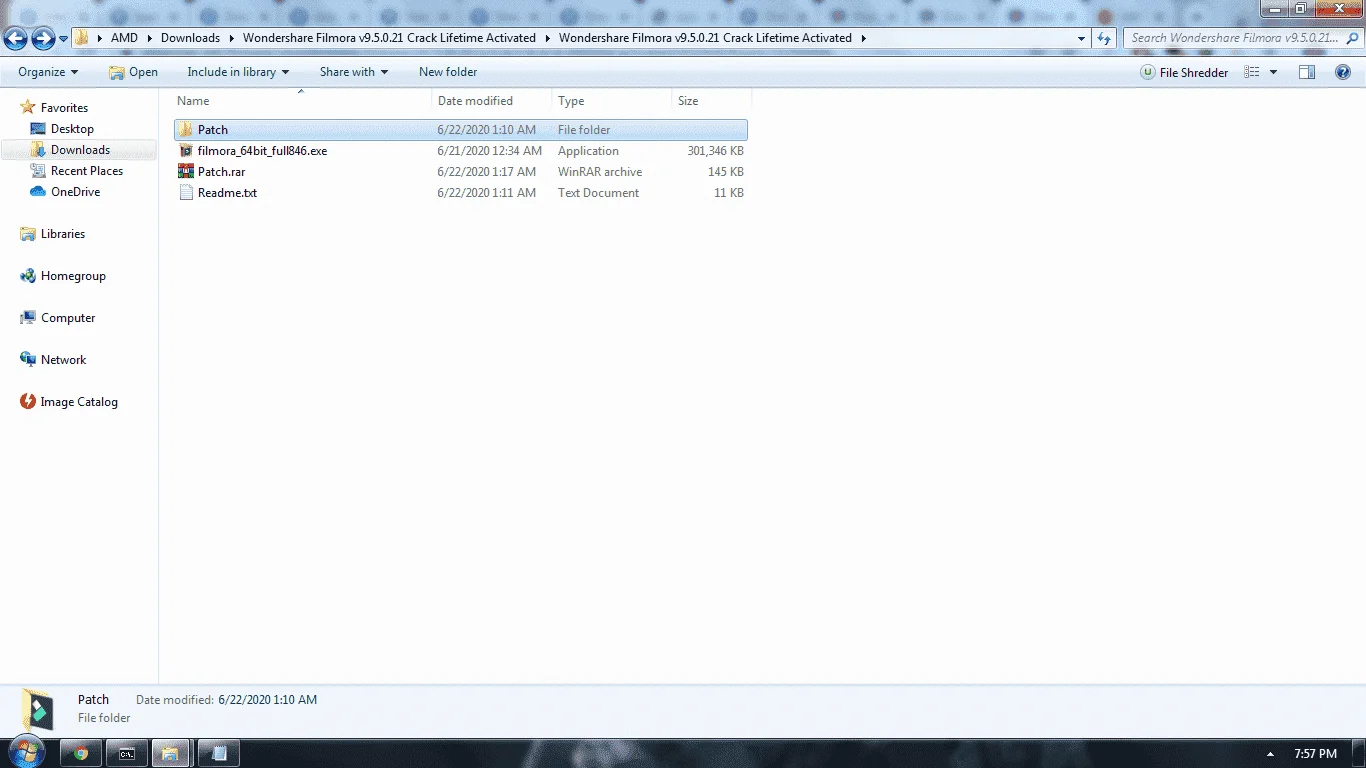Refresh the folder with the refresh button
Viewport: 1366px width, 768px height.
point(1104,38)
